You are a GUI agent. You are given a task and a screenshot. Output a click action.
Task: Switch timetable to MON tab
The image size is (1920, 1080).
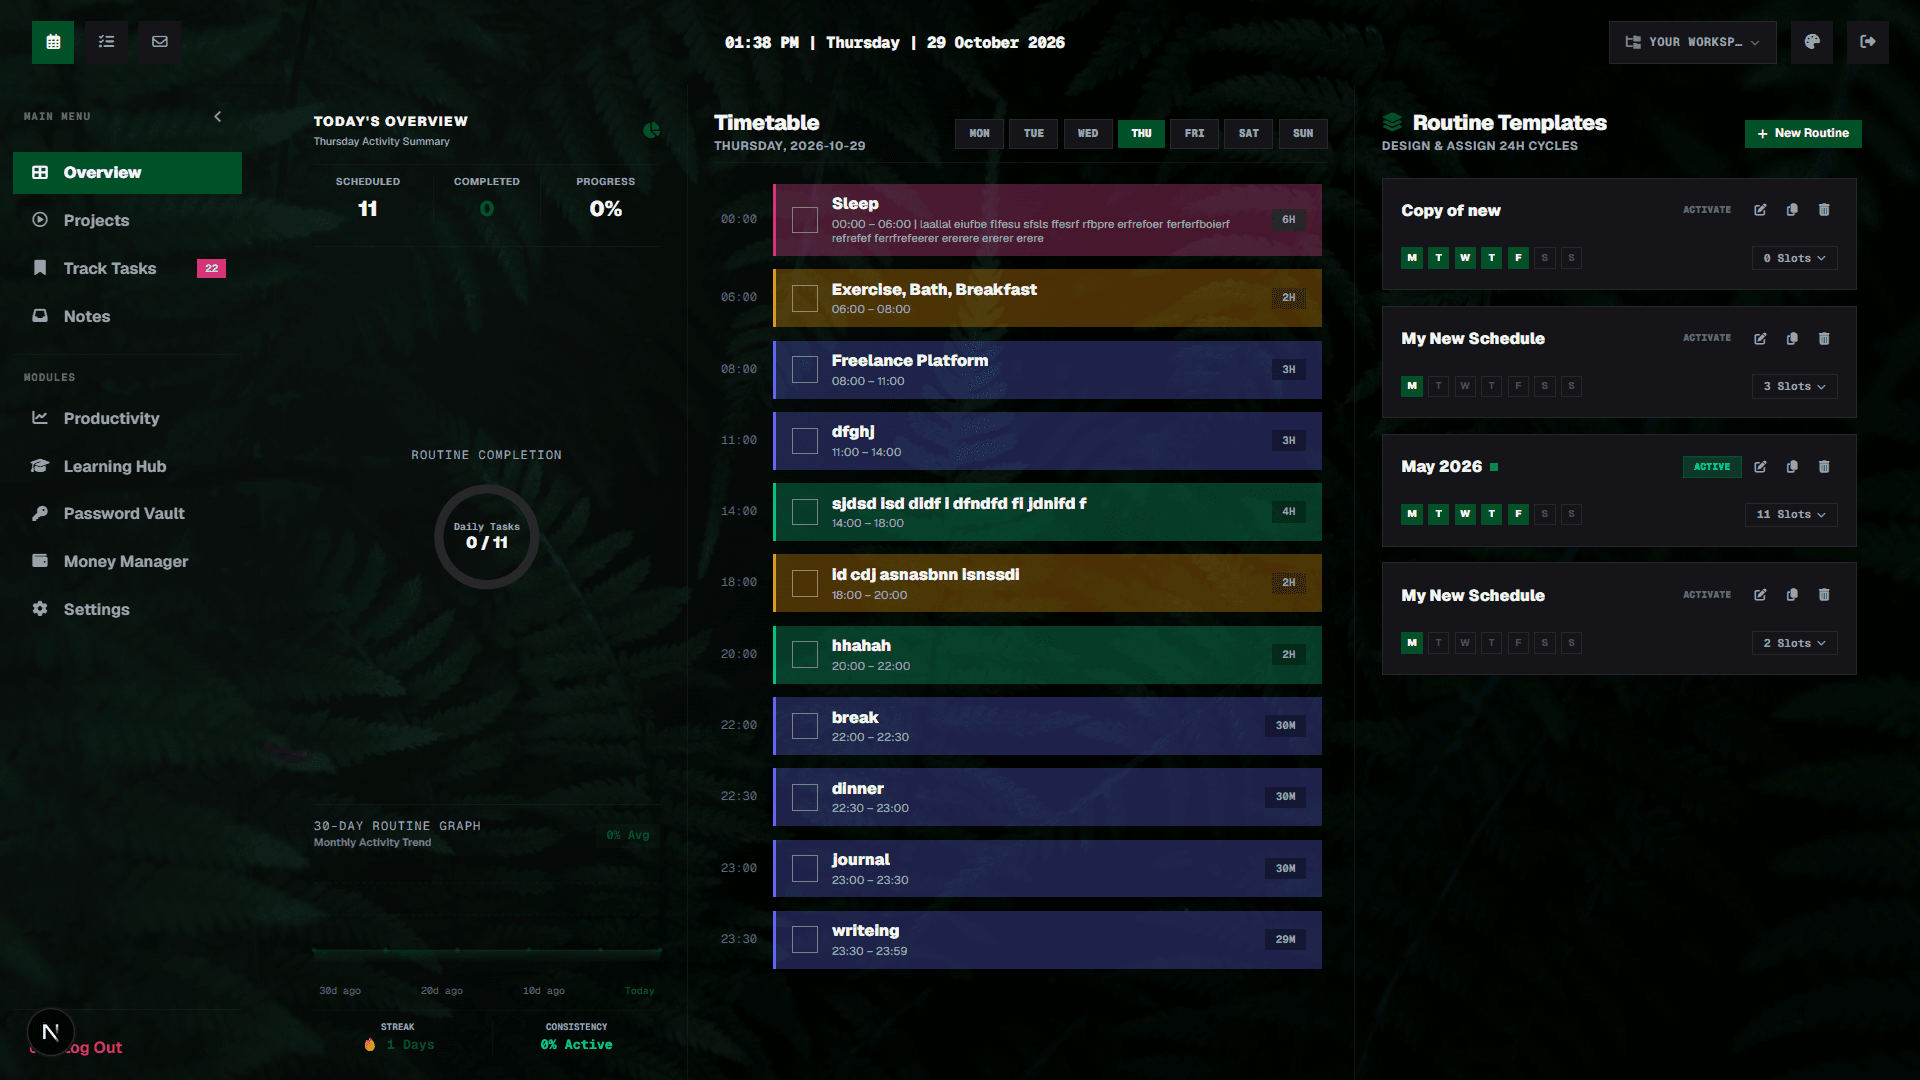[x=979, y=134]
